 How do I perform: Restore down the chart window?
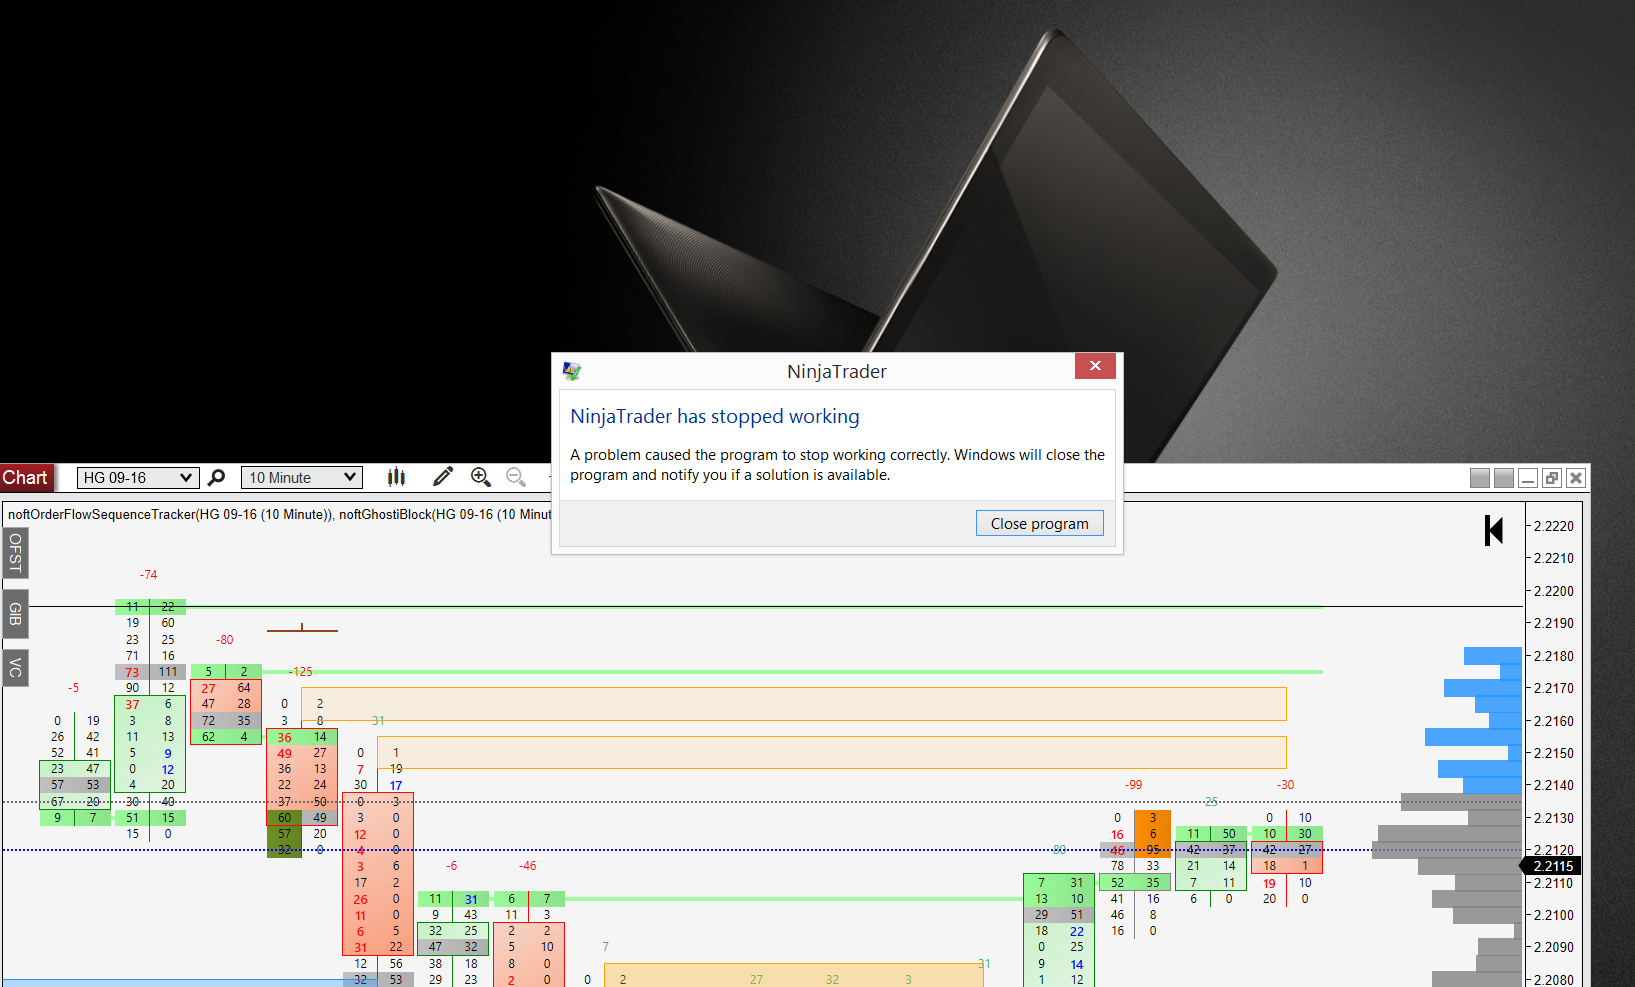[1552, 478]
